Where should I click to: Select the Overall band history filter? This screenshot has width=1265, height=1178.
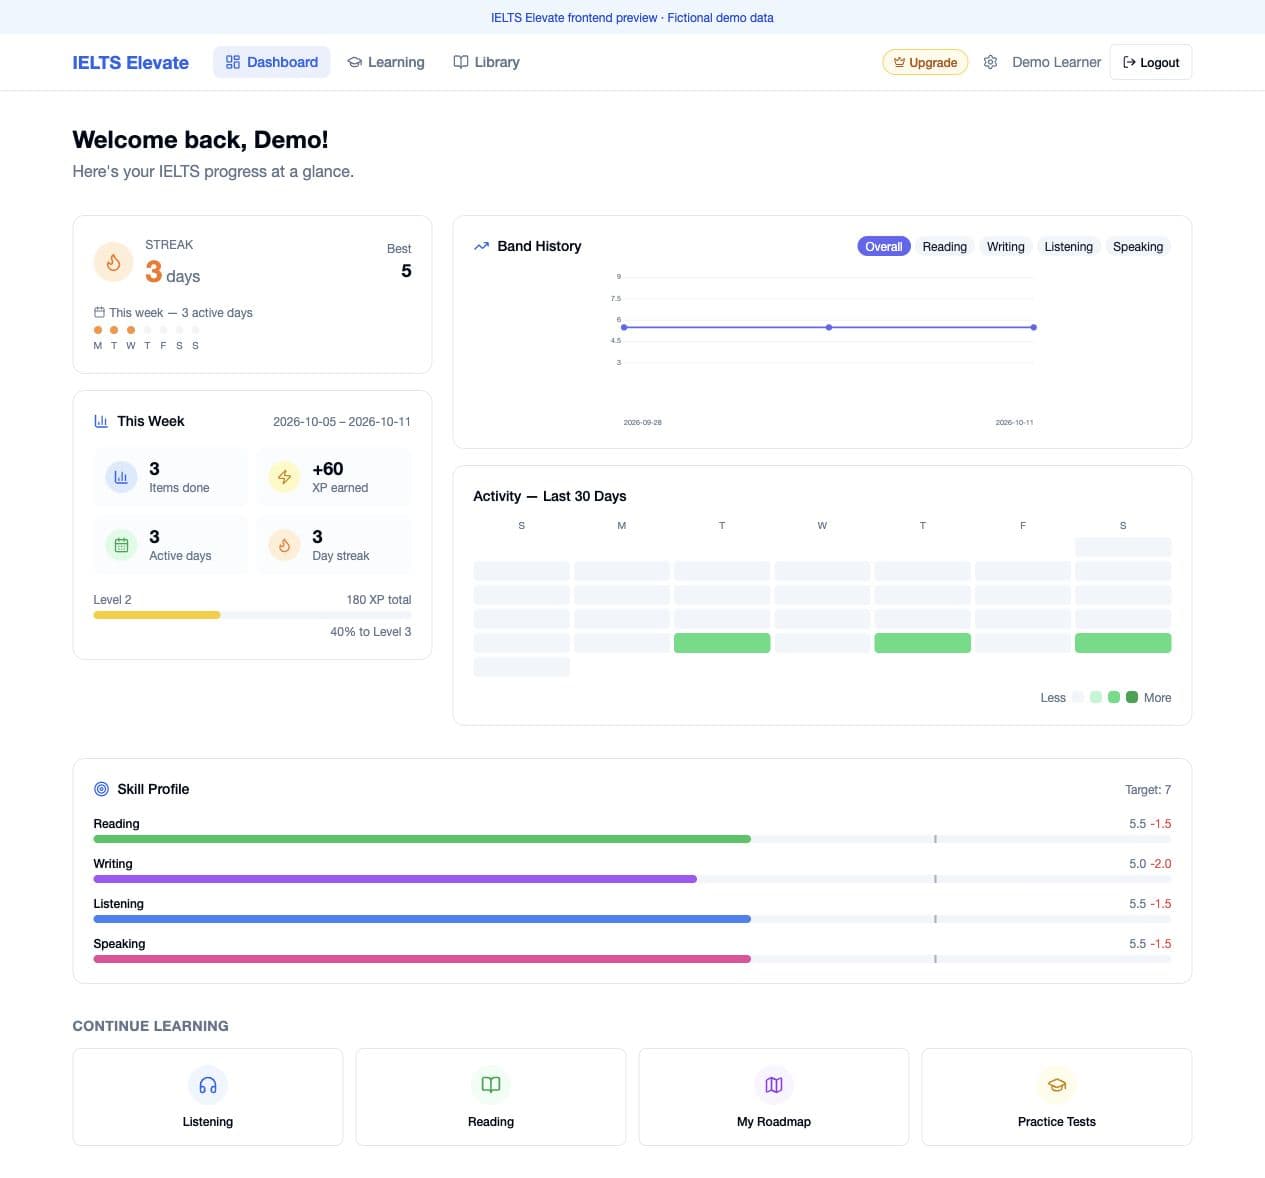click(x=884, y=247)
